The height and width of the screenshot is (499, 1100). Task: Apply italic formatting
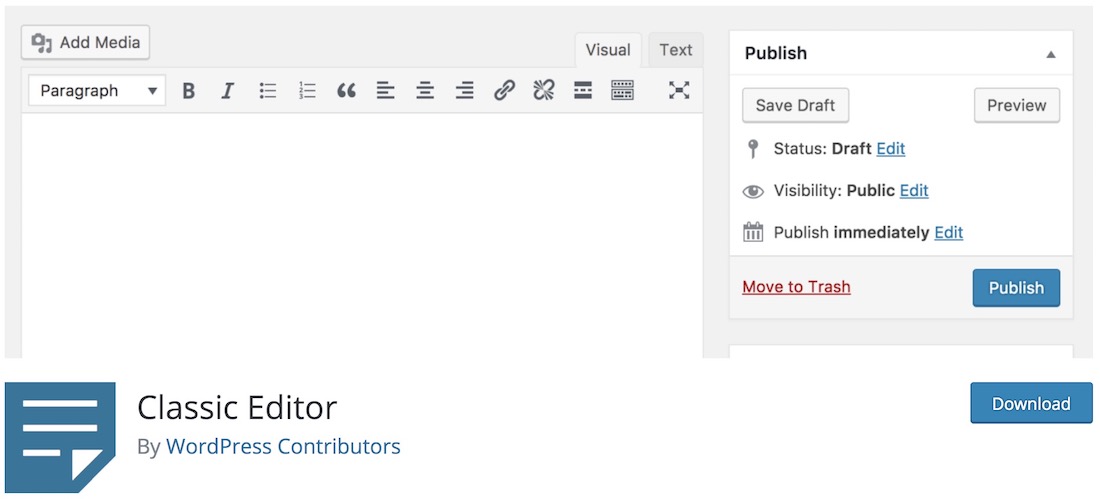227,91
